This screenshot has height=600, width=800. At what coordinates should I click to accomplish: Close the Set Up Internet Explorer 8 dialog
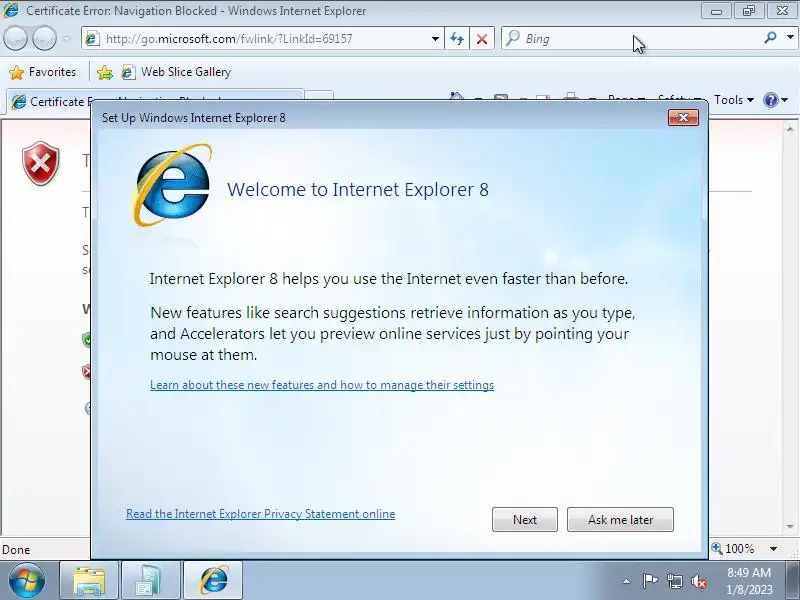pyautogui.click(x=683, y=118)
